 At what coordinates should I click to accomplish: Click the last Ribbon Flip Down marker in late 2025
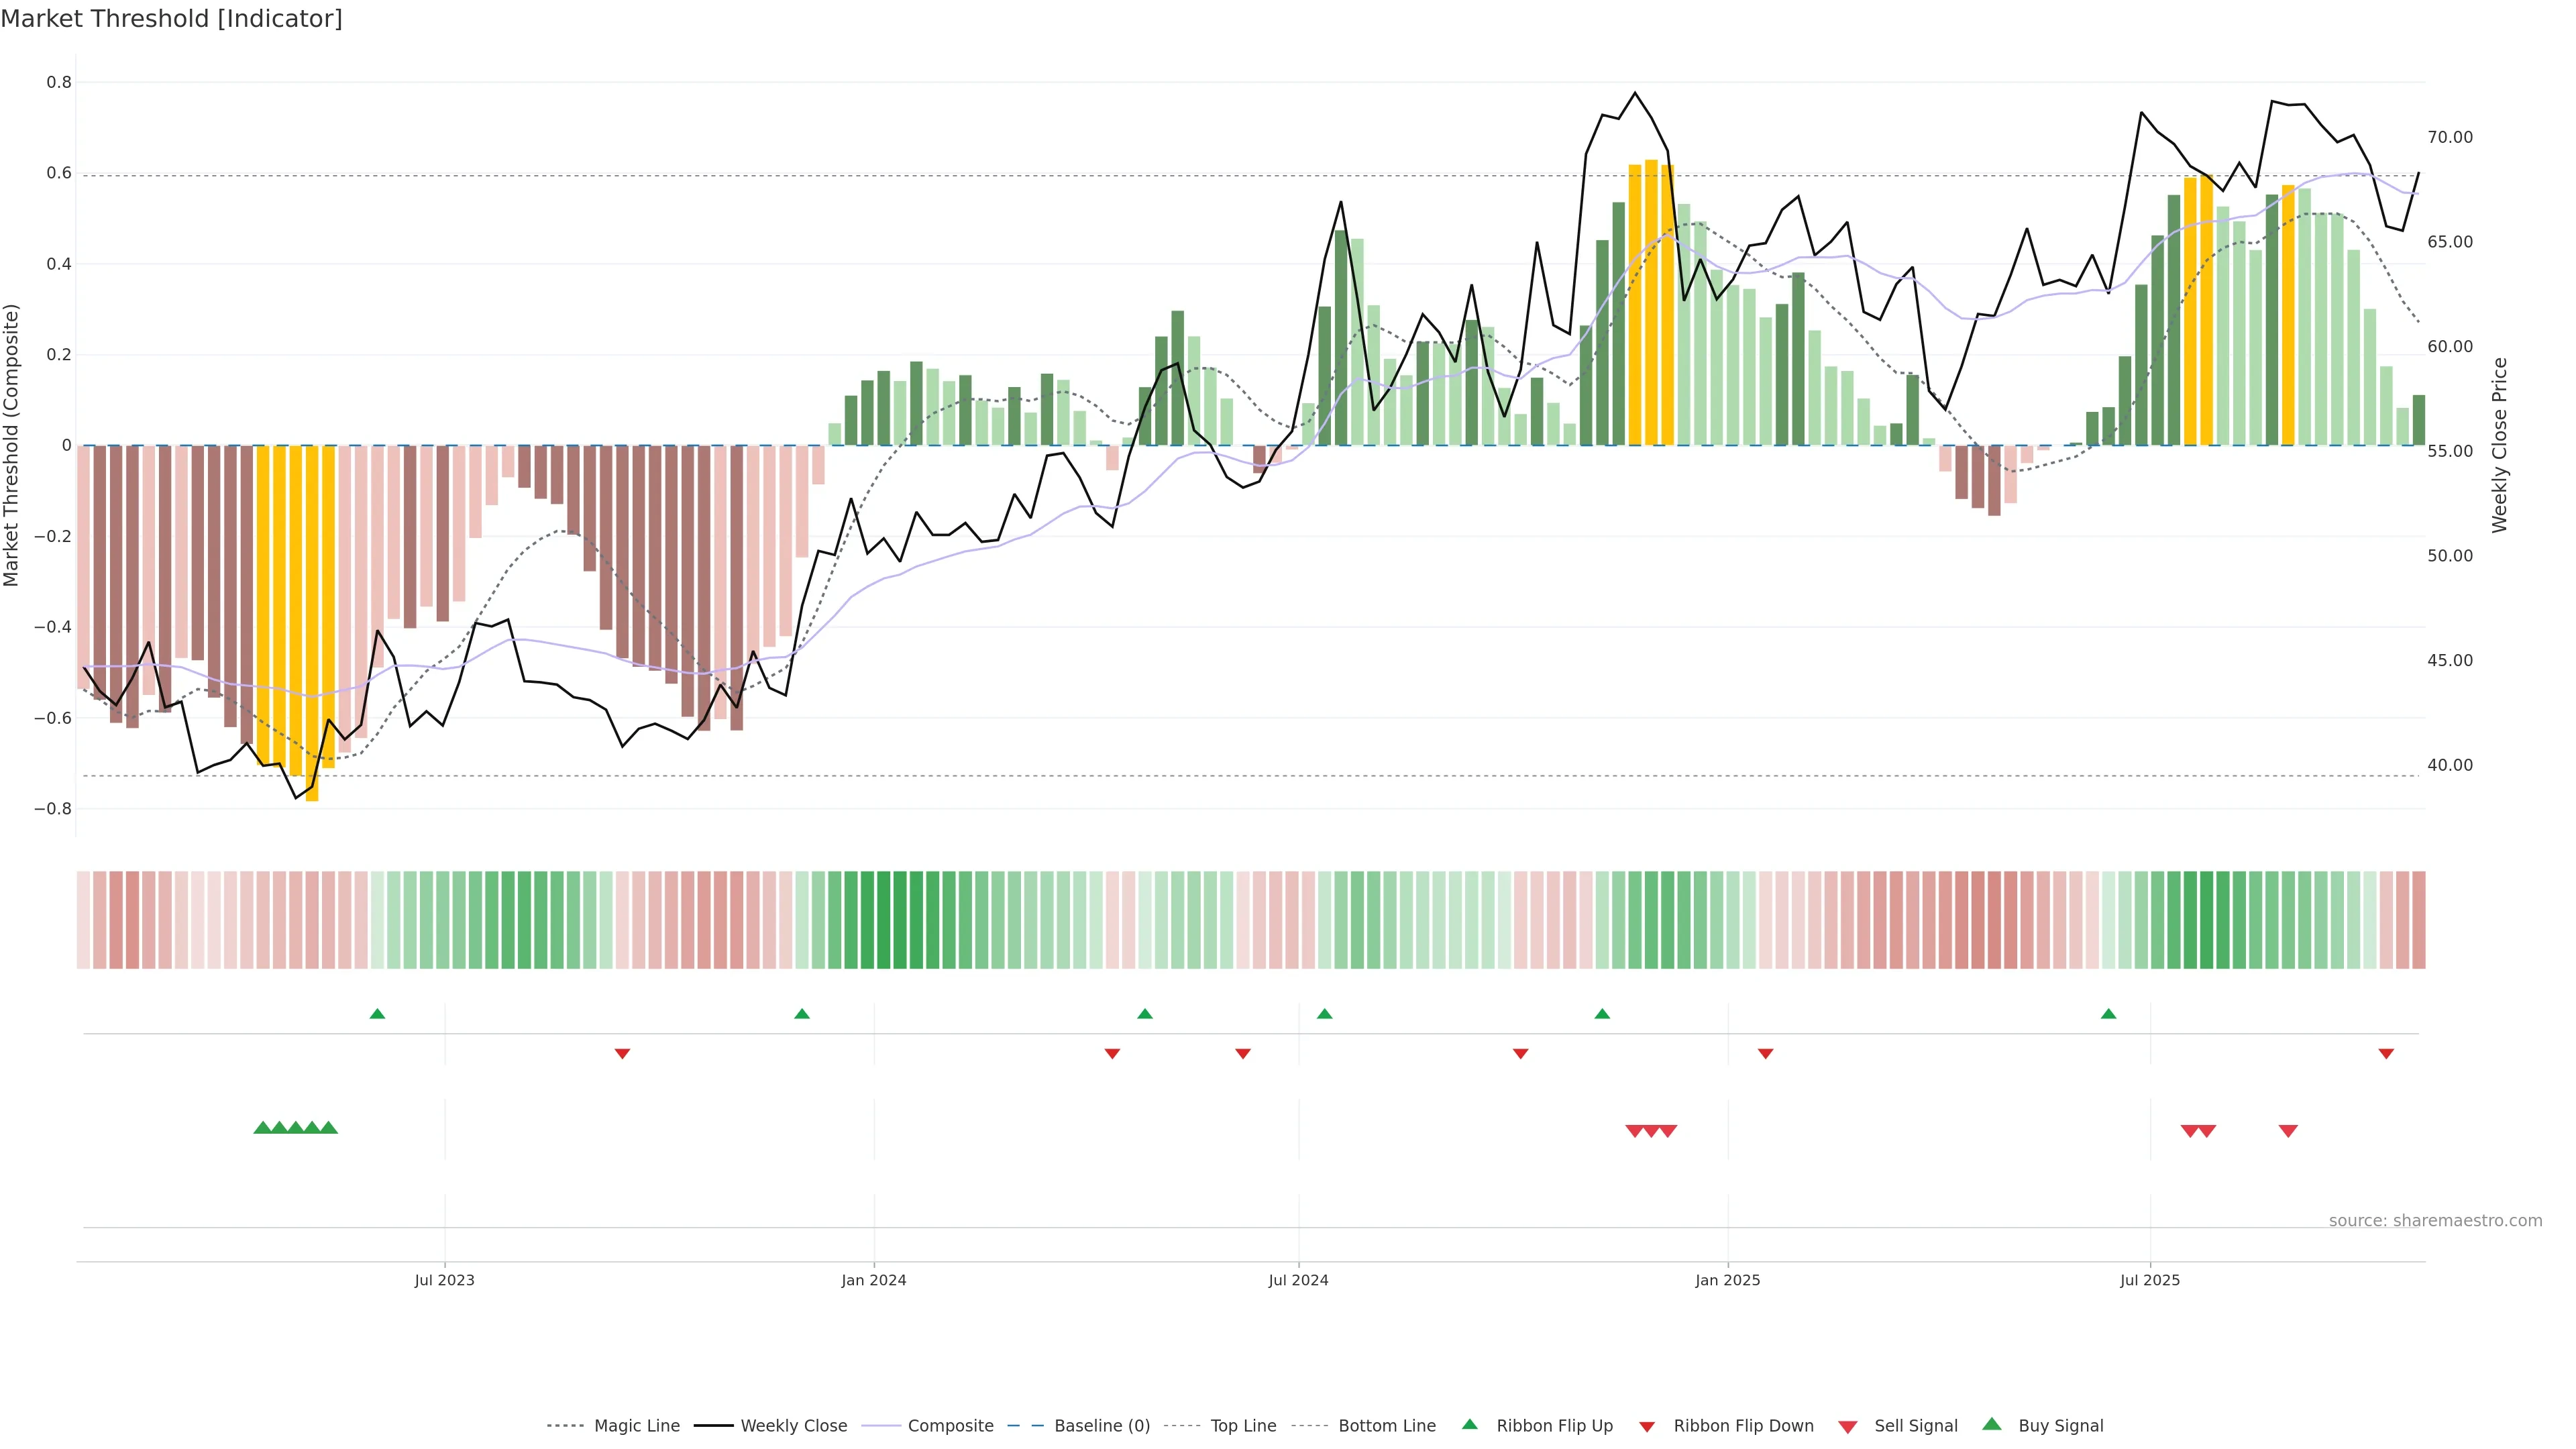2386,1054
